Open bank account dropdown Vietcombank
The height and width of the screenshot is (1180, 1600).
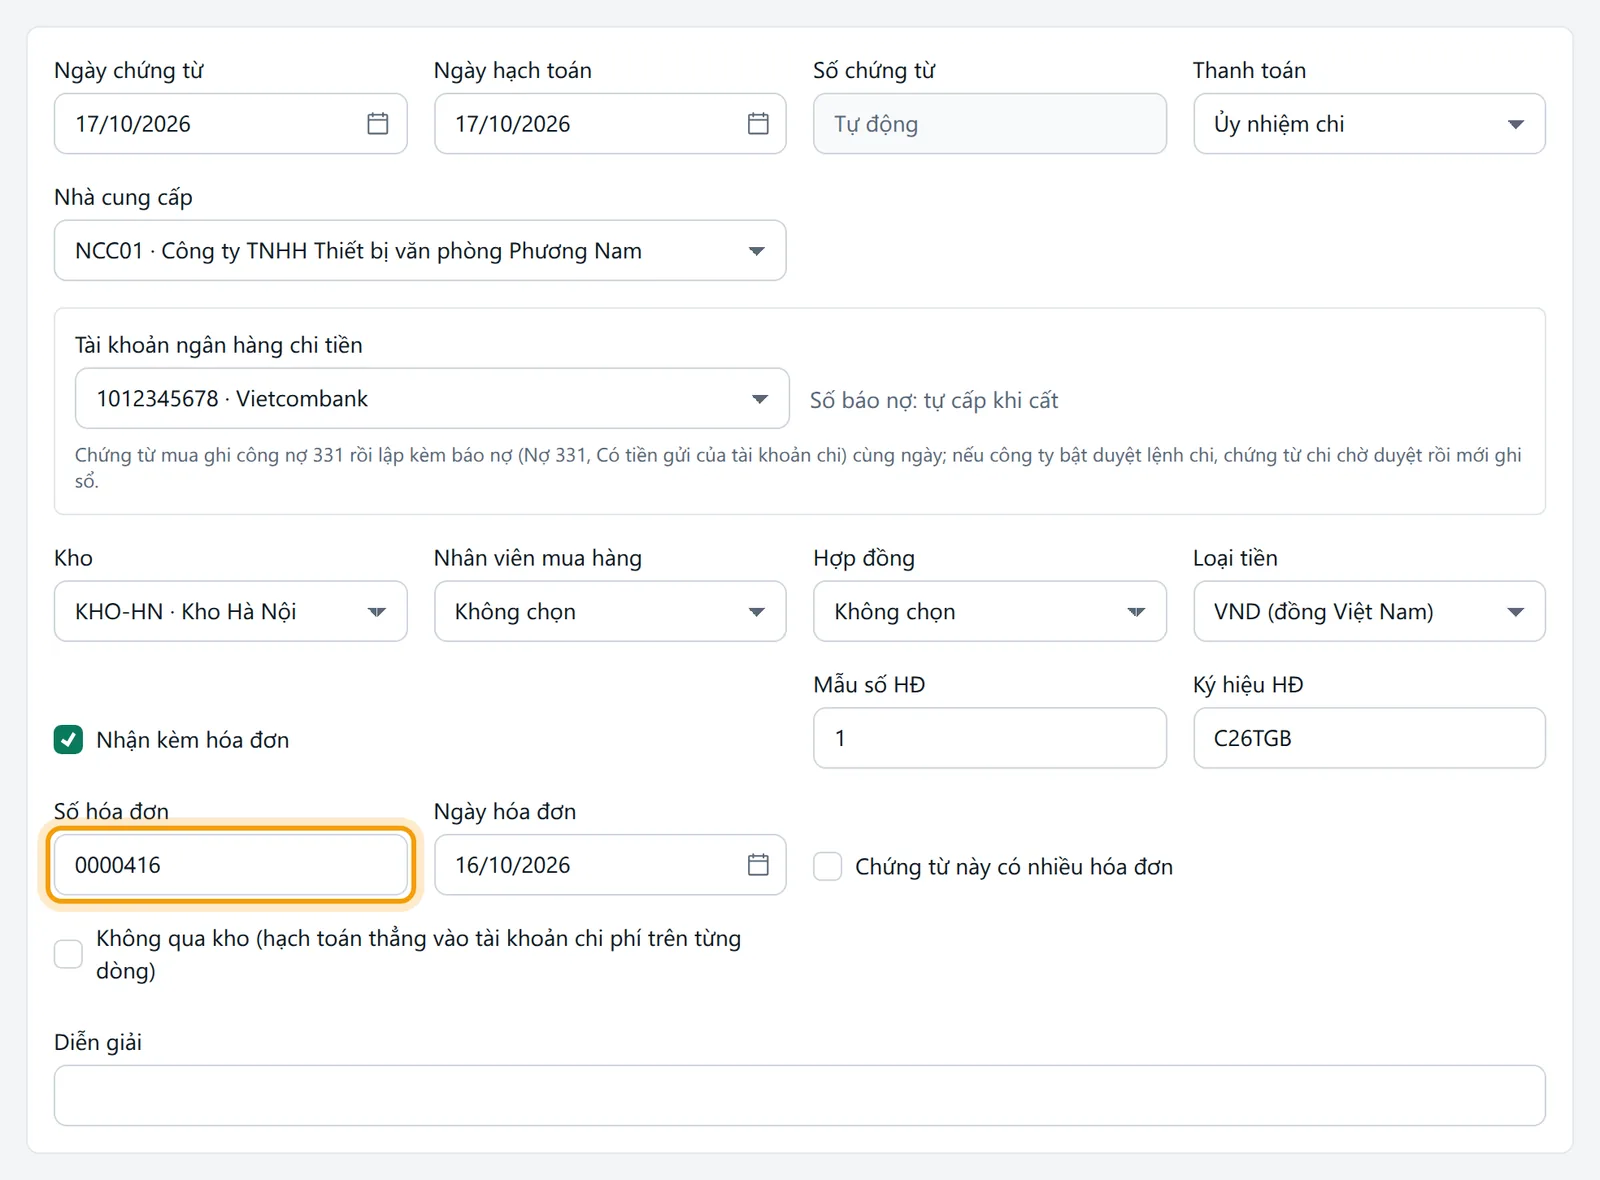click(x=432, y=398)
